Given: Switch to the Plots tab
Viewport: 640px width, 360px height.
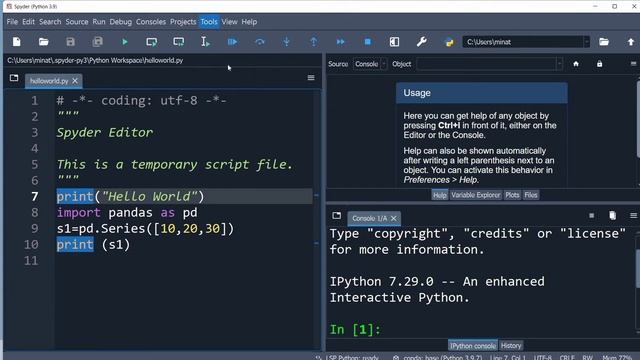Looking at the screenshot, I should click(x=512, y=195).
